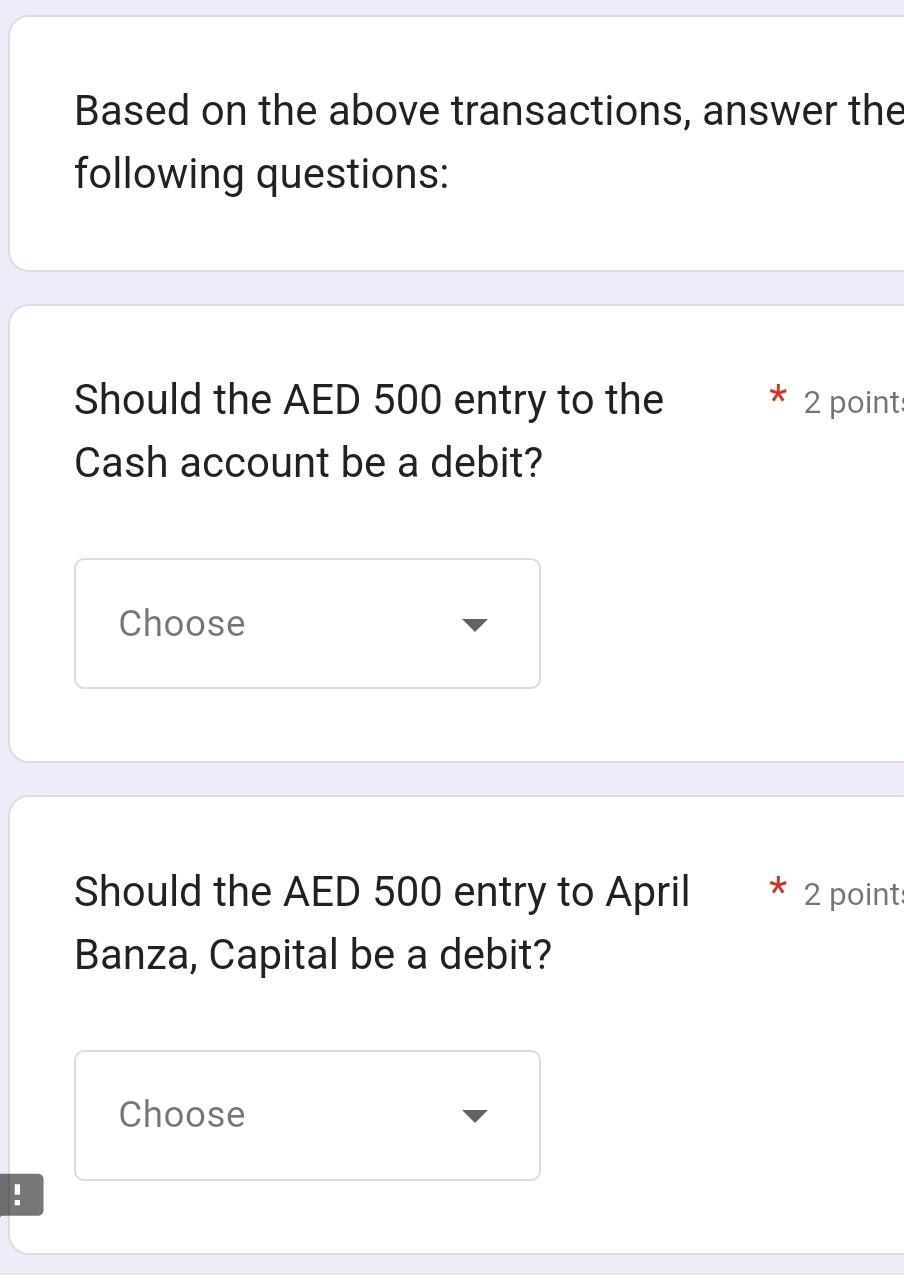The width and height of the screenshot is (904, 1282).
Task: Open the Choose dropdown for the Capital debit question
Action: [x=306, y=1115]
